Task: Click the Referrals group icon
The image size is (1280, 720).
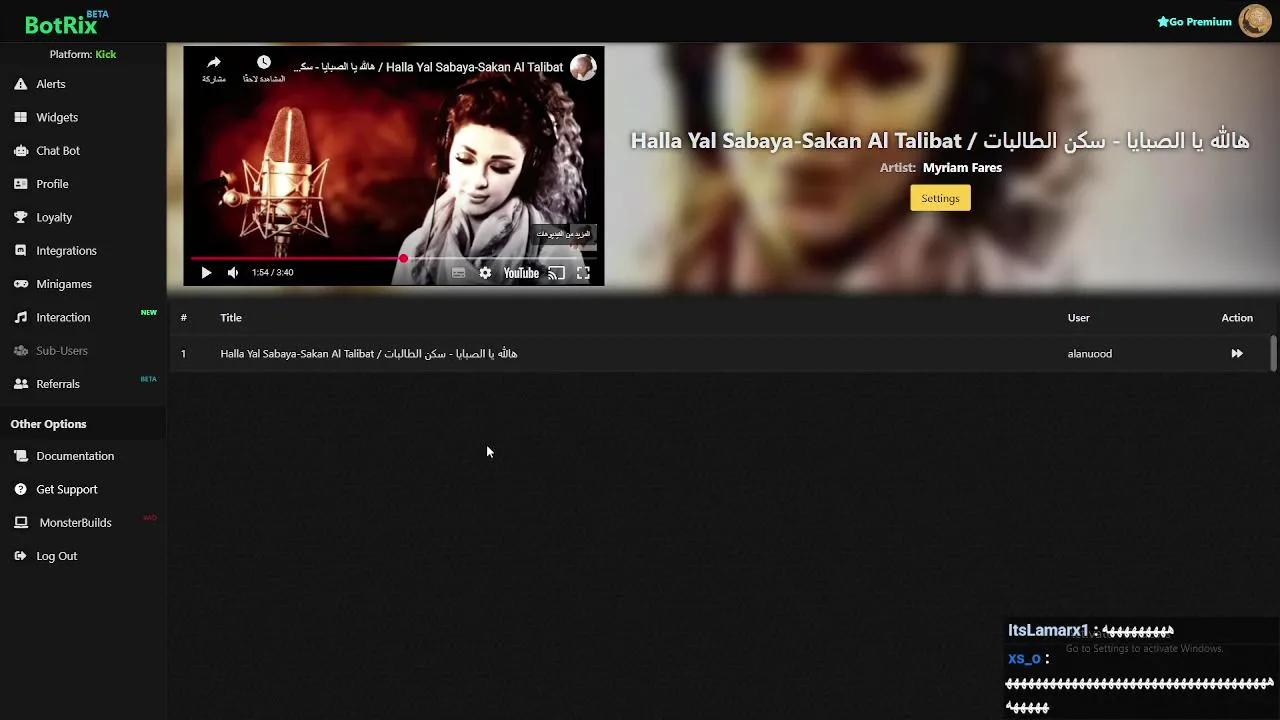Action: click(x=20, y=384)
